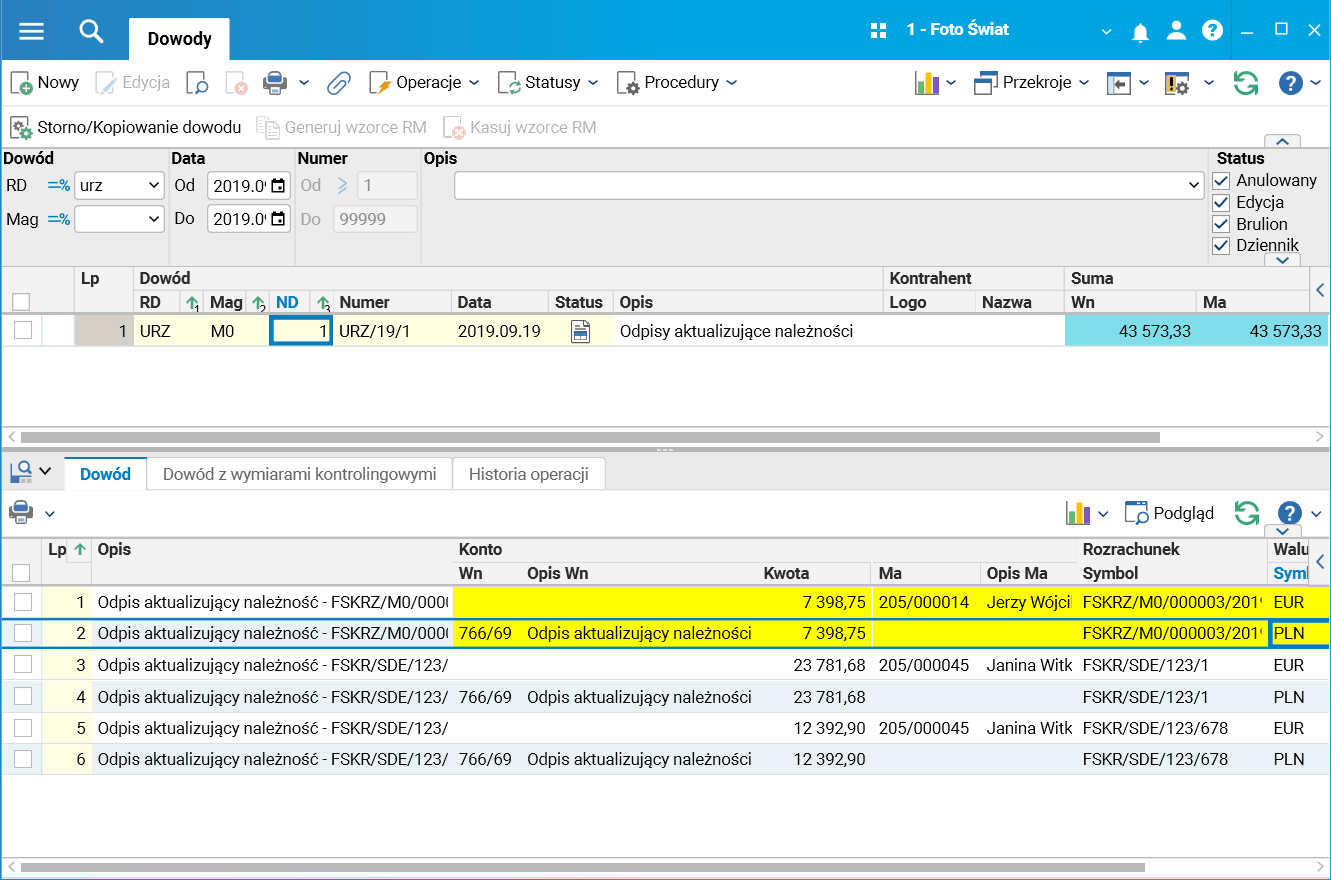1331x880 pixels.
Task: Select checkbox for row 3 in lower grid
Action: (x=22, y=665)
